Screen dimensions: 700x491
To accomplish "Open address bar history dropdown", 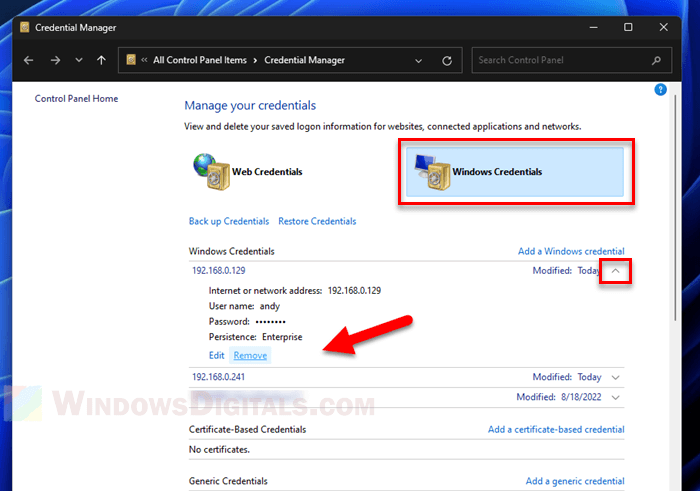I will coord(418,61).
